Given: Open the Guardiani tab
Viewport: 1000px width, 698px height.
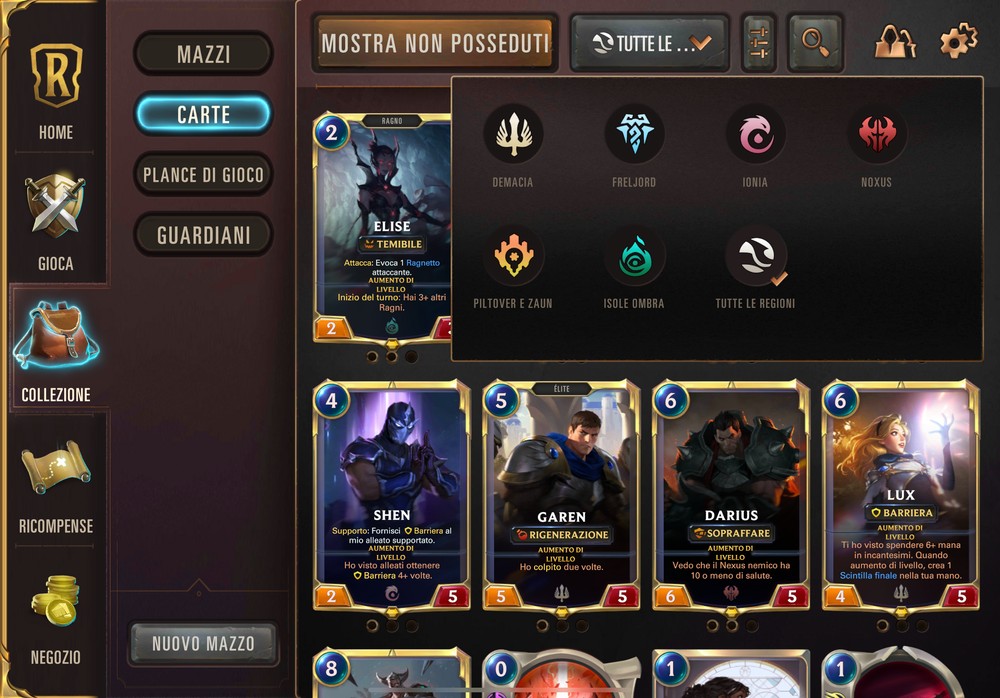Looking at the screenshot, I should click(203, 235).
